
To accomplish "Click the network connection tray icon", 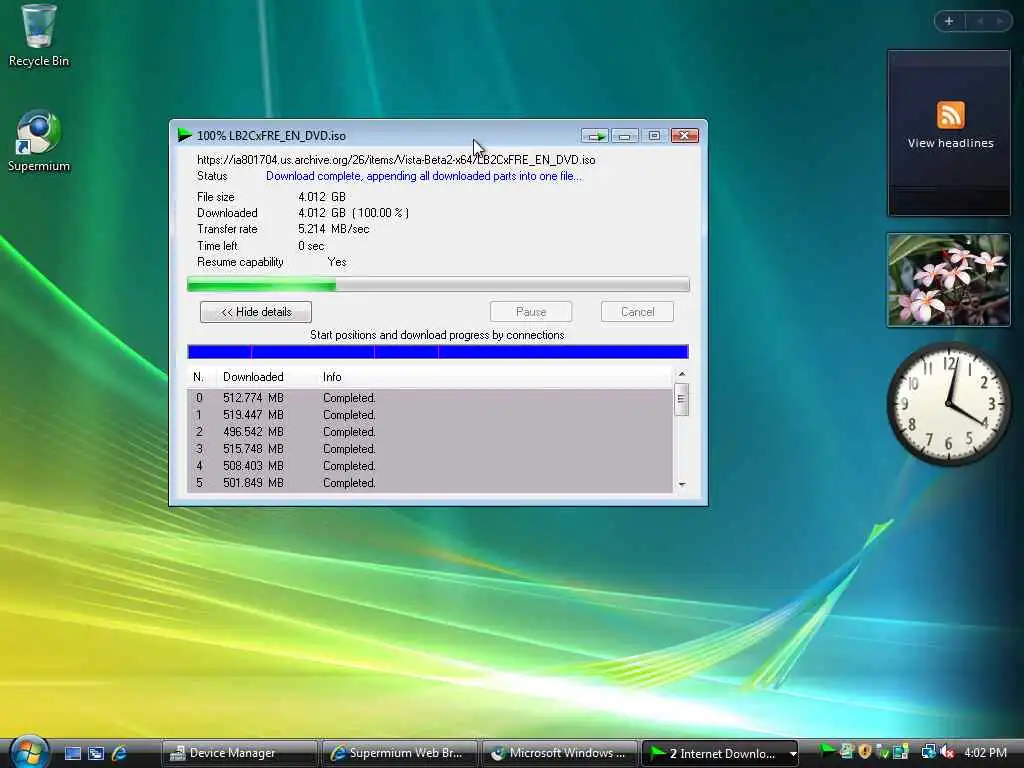I will point(927,752).
